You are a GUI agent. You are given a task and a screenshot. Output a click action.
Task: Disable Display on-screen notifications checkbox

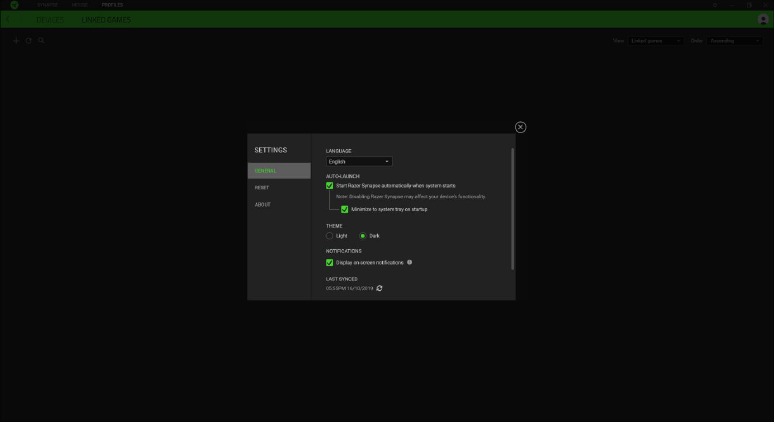coord(329,263)
